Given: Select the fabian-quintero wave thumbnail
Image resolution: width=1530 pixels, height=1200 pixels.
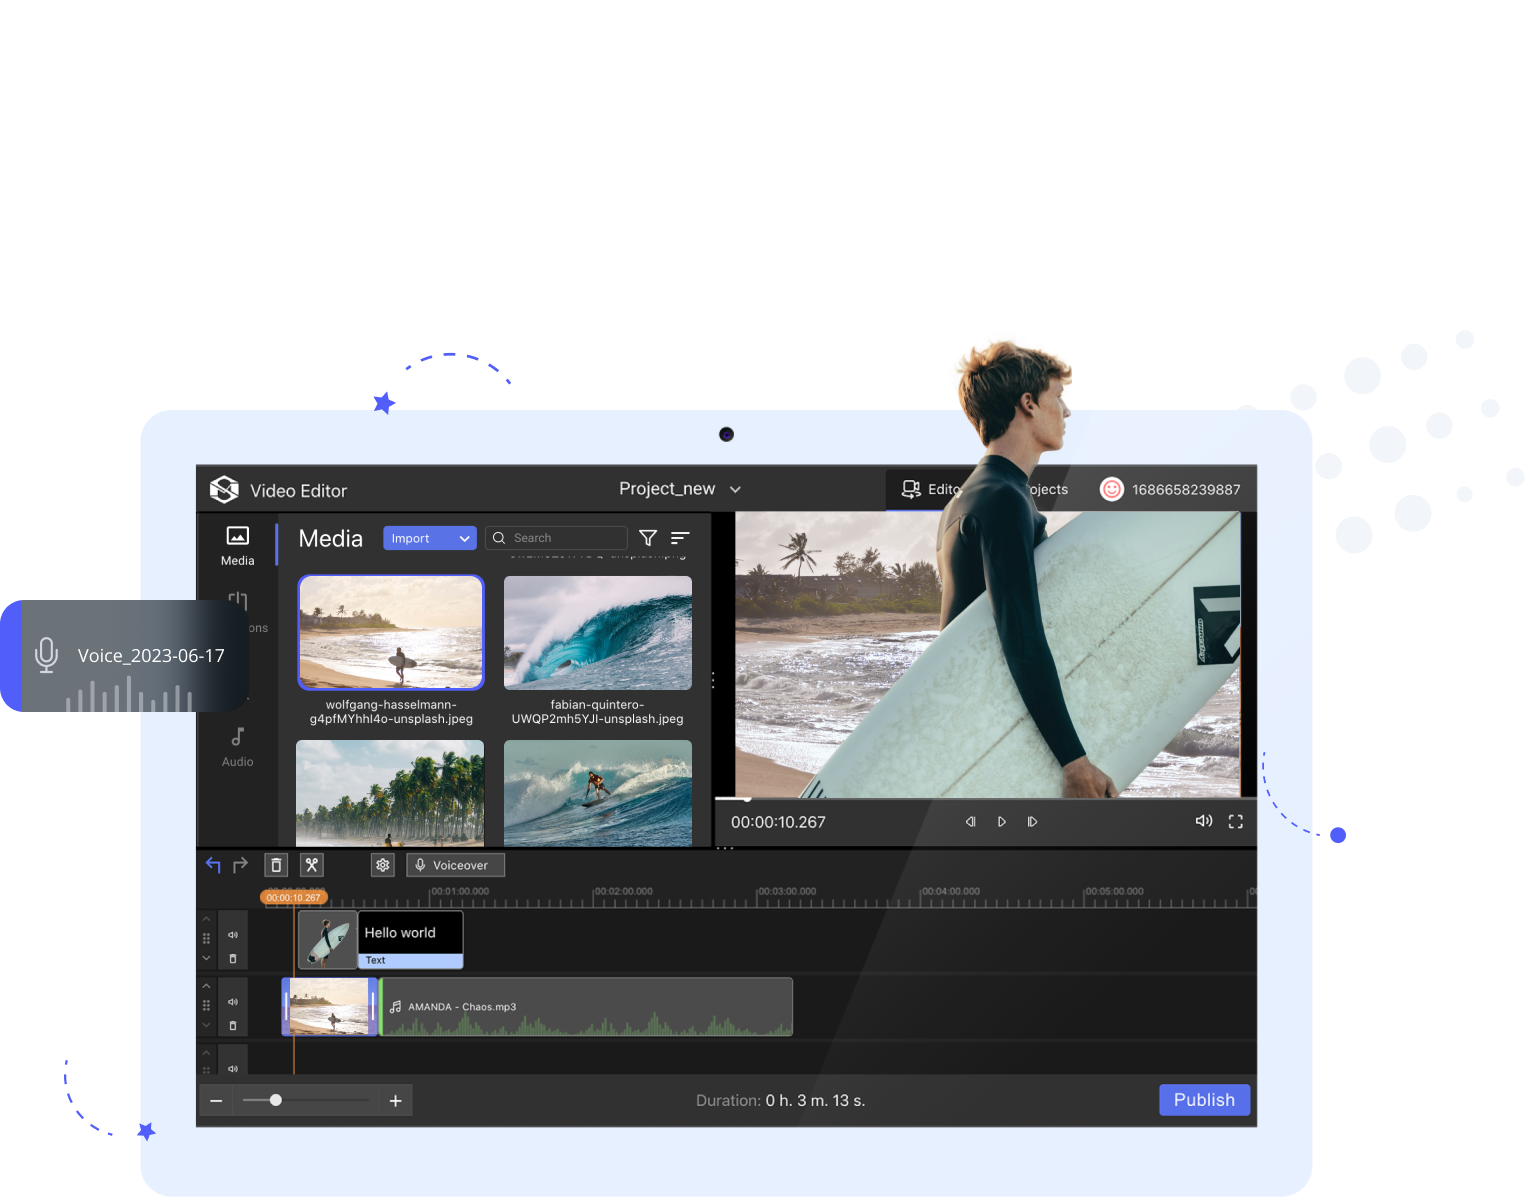Looking at the screenshot, I should pos(598,632).
